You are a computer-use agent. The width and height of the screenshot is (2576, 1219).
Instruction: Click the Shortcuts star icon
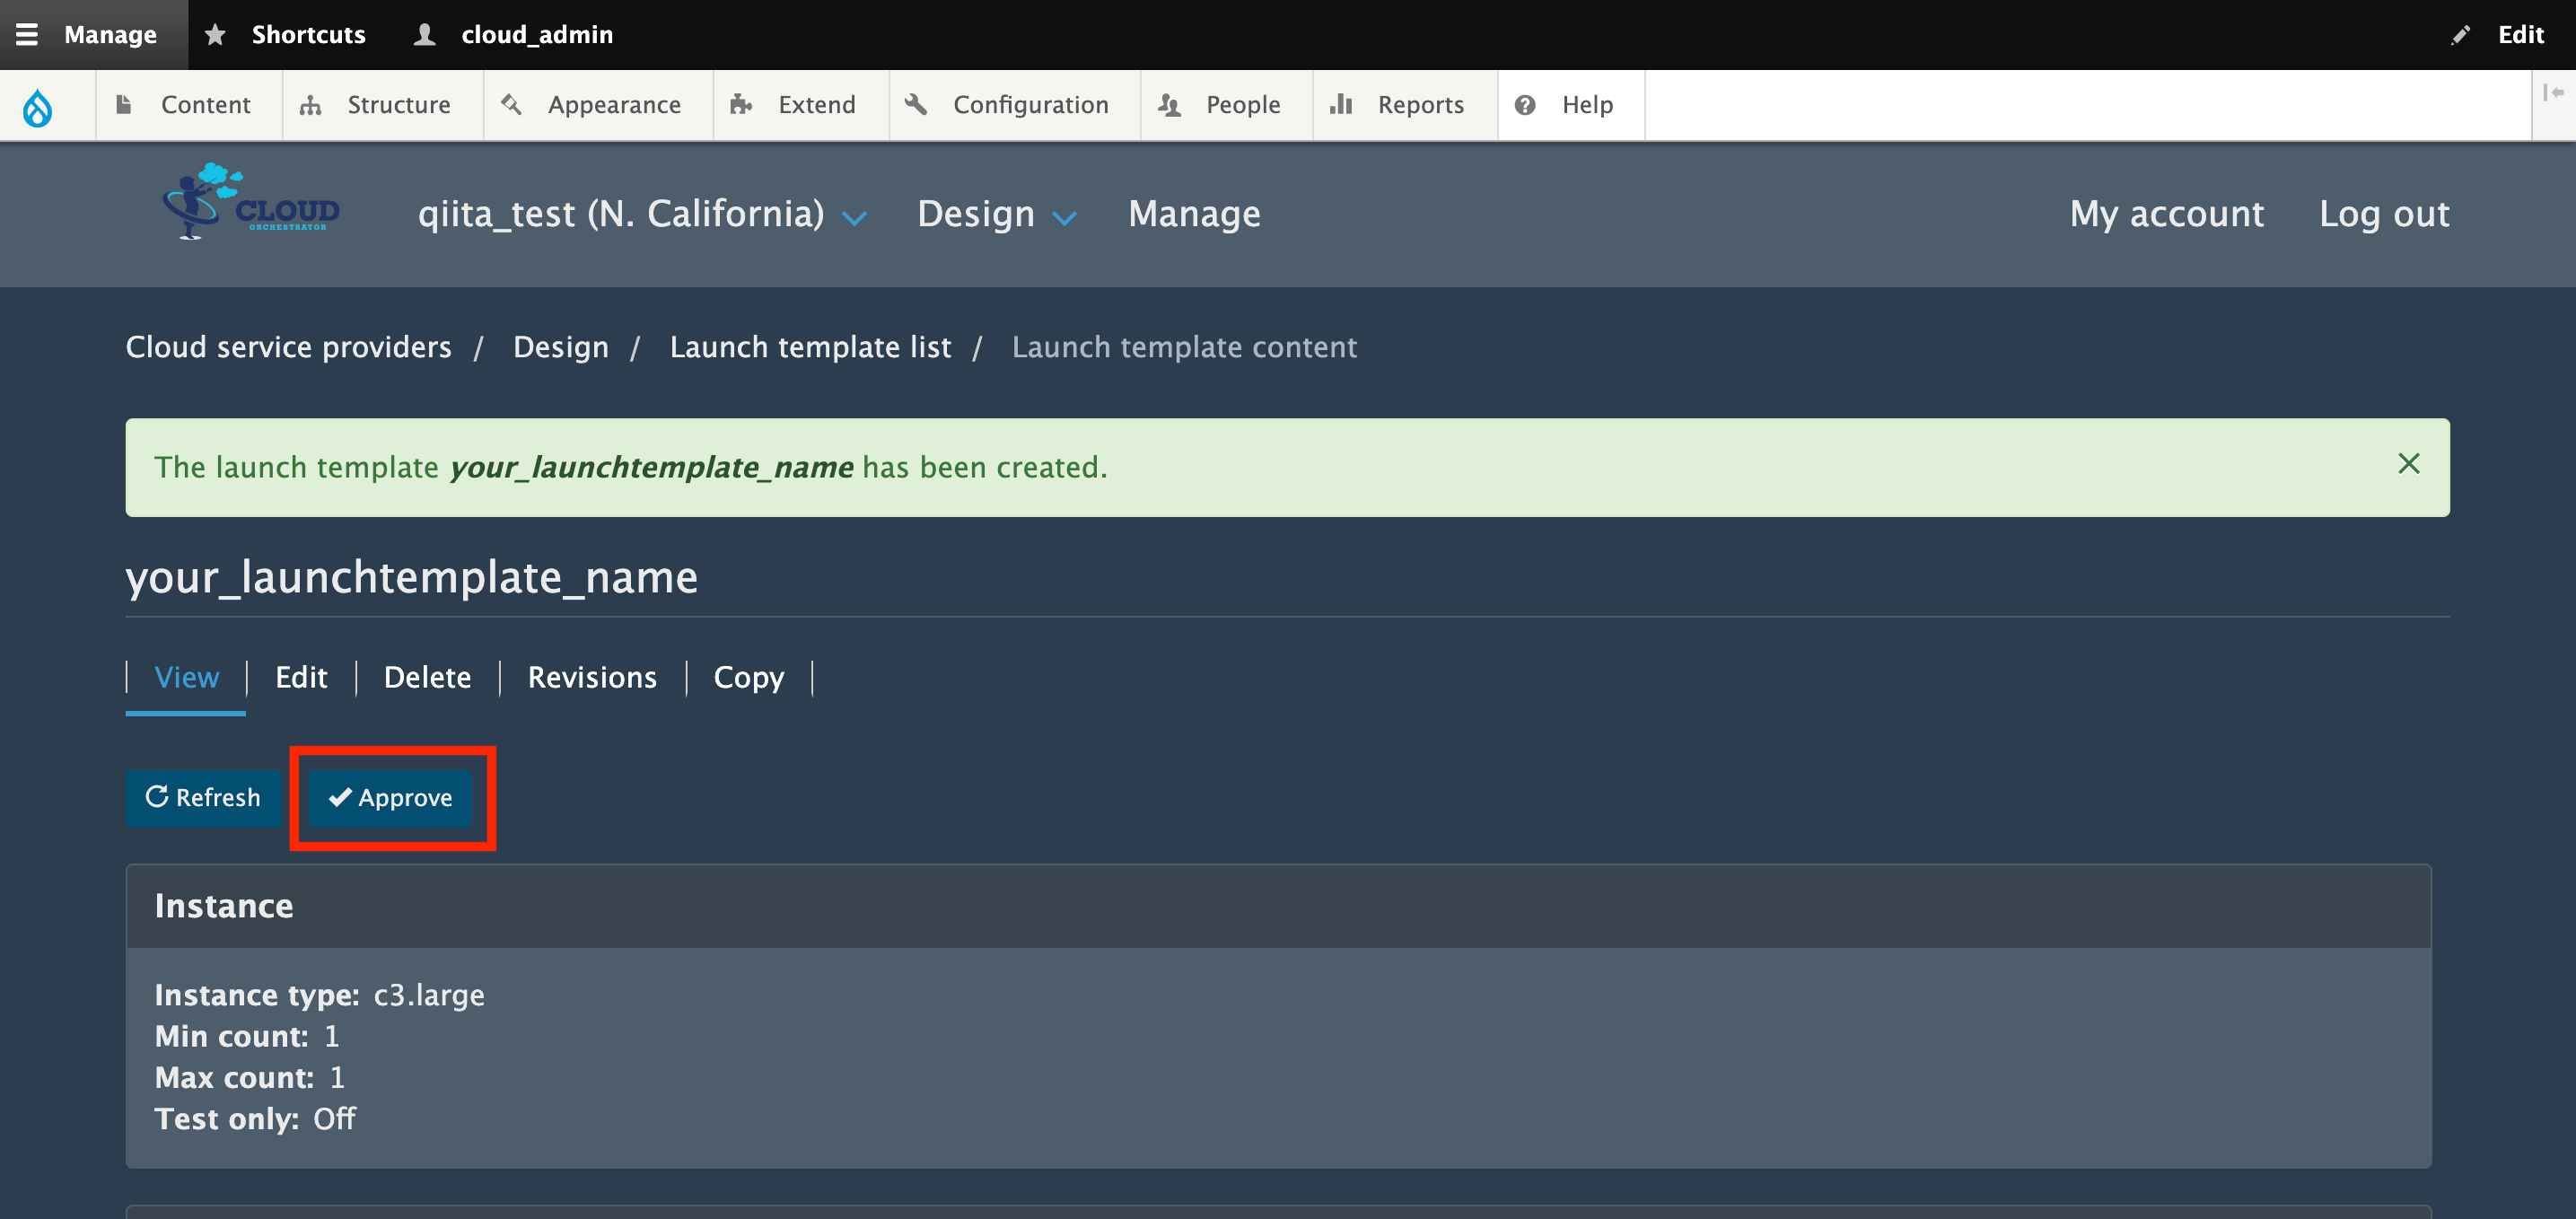point(215,34)
